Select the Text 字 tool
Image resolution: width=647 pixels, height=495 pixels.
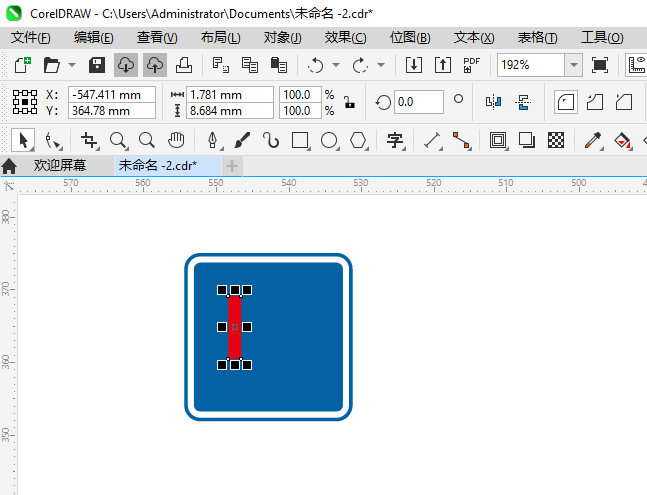[x=395, y=140]
